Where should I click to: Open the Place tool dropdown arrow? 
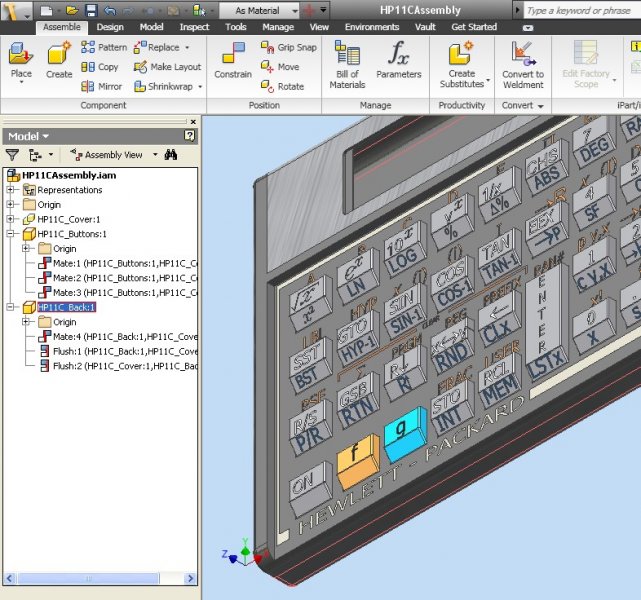21,82
